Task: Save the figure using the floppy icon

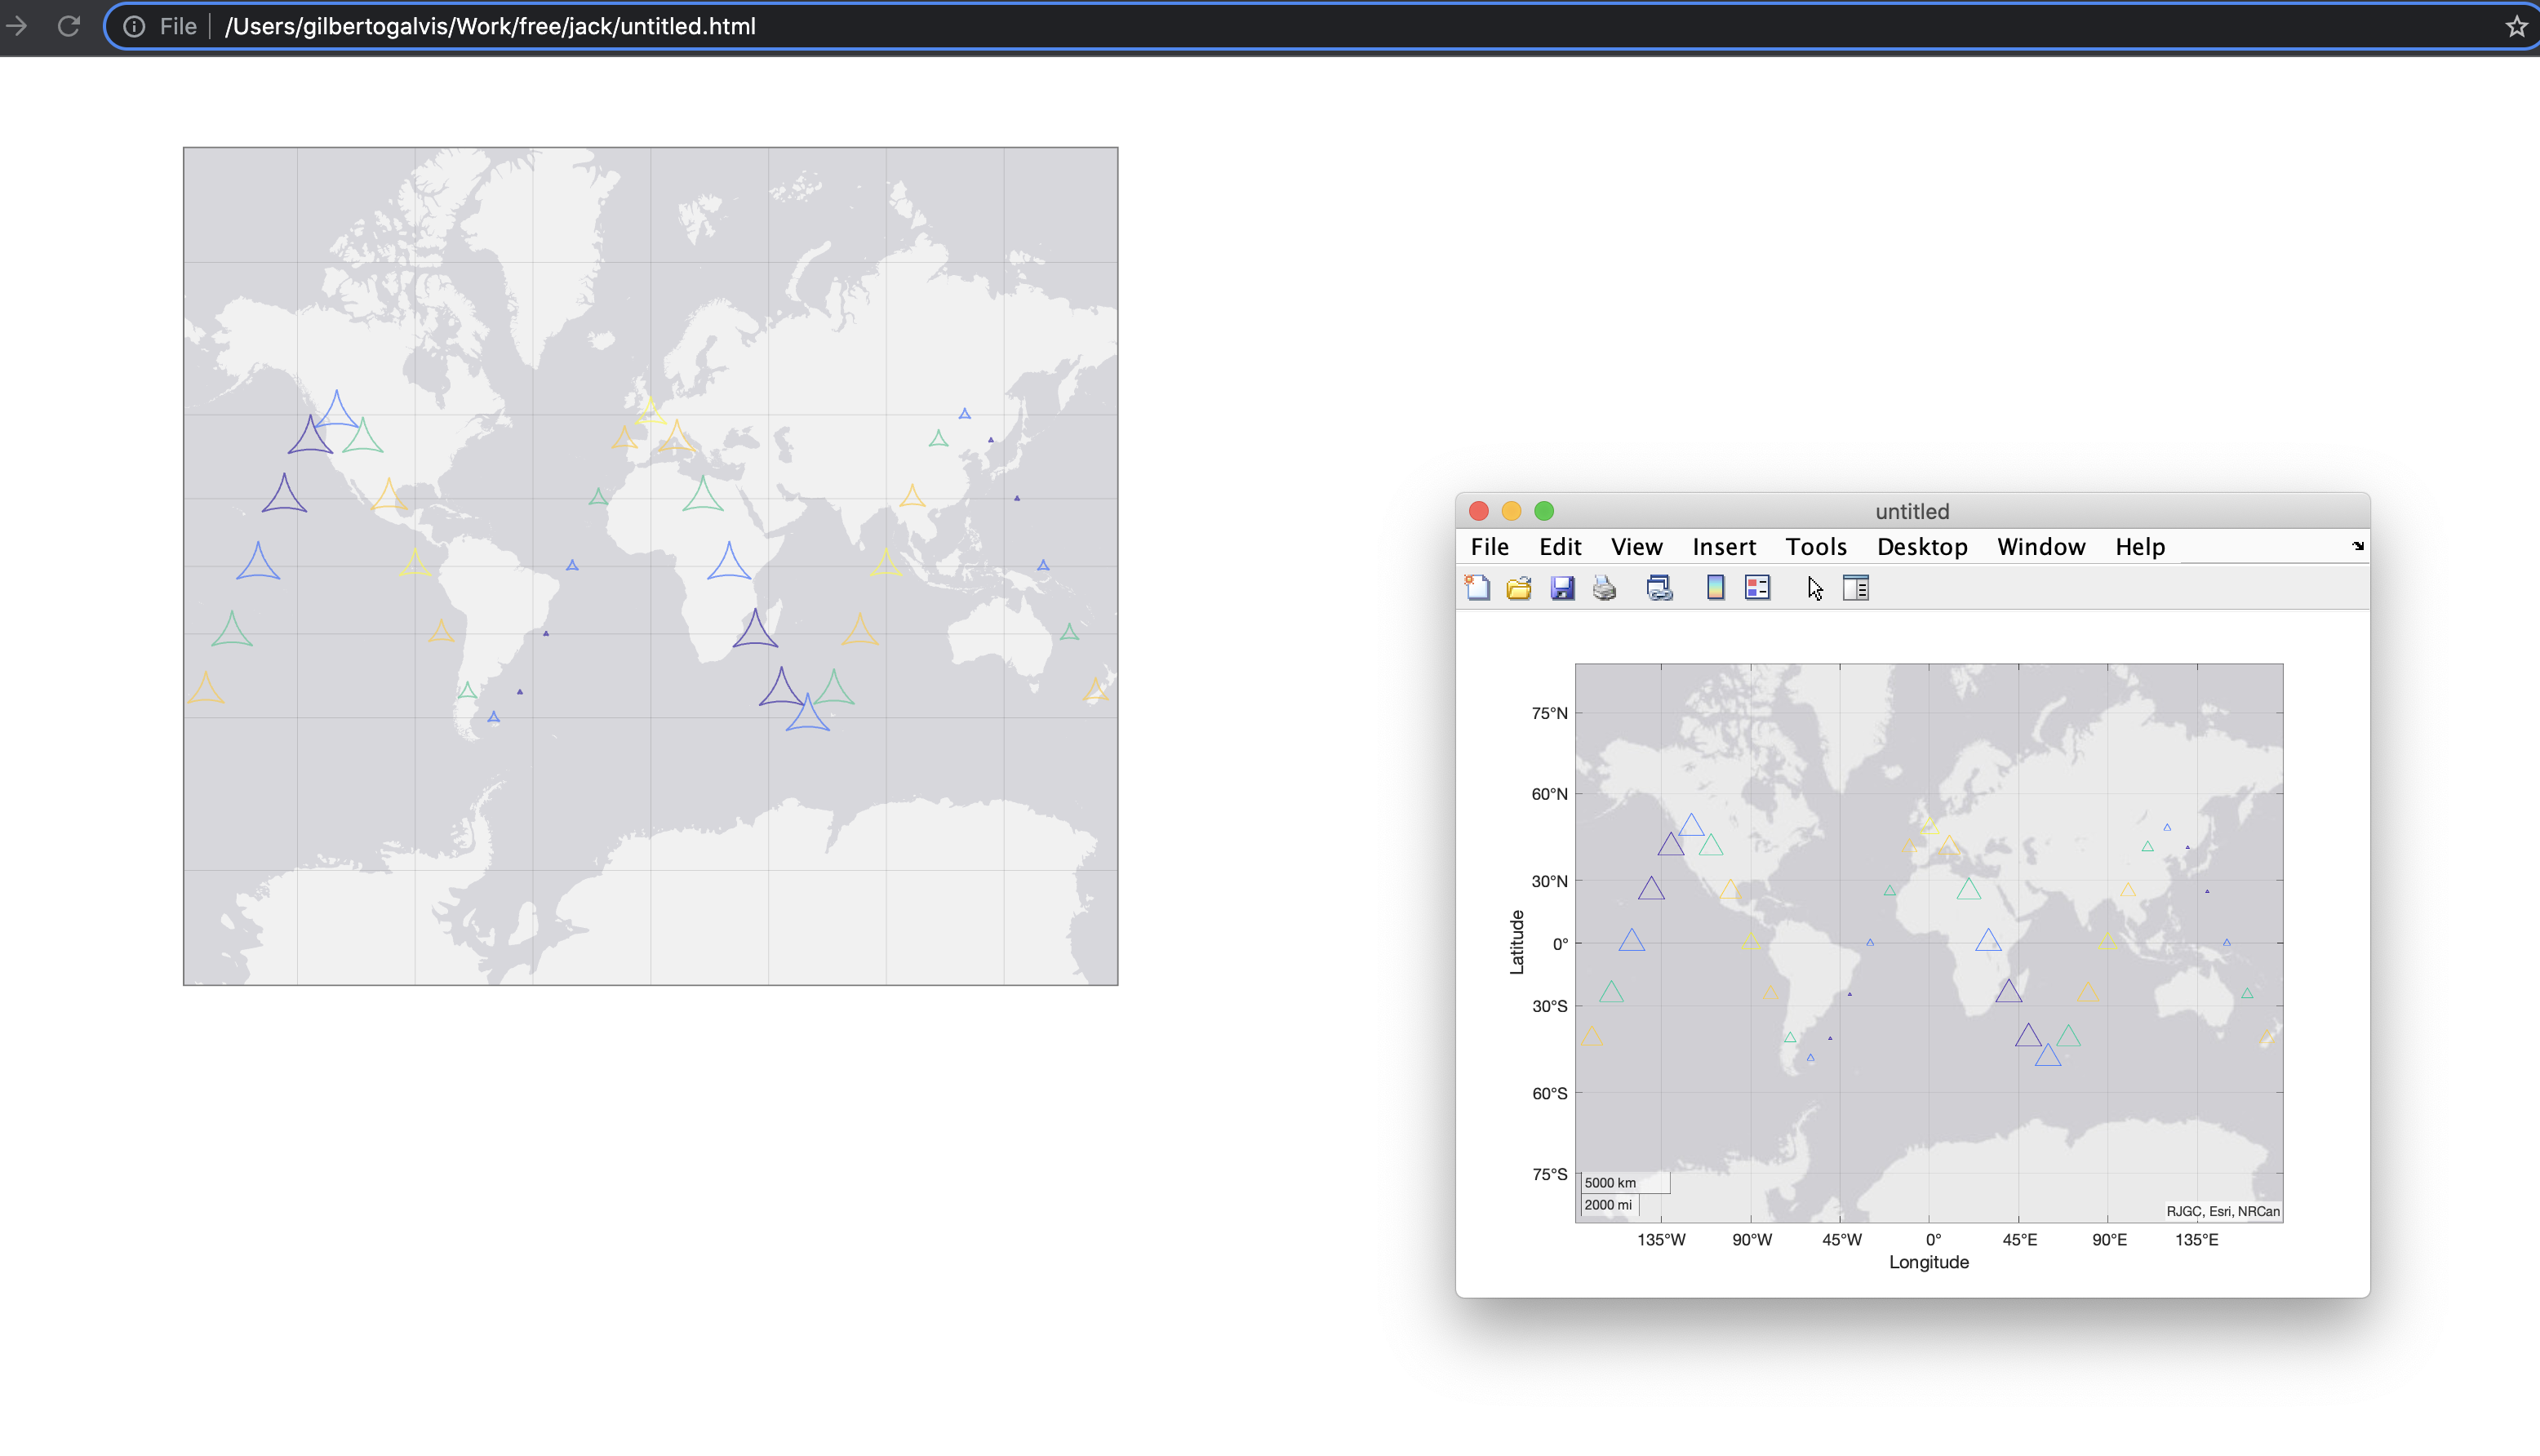Action: (x=1562, y=588)
